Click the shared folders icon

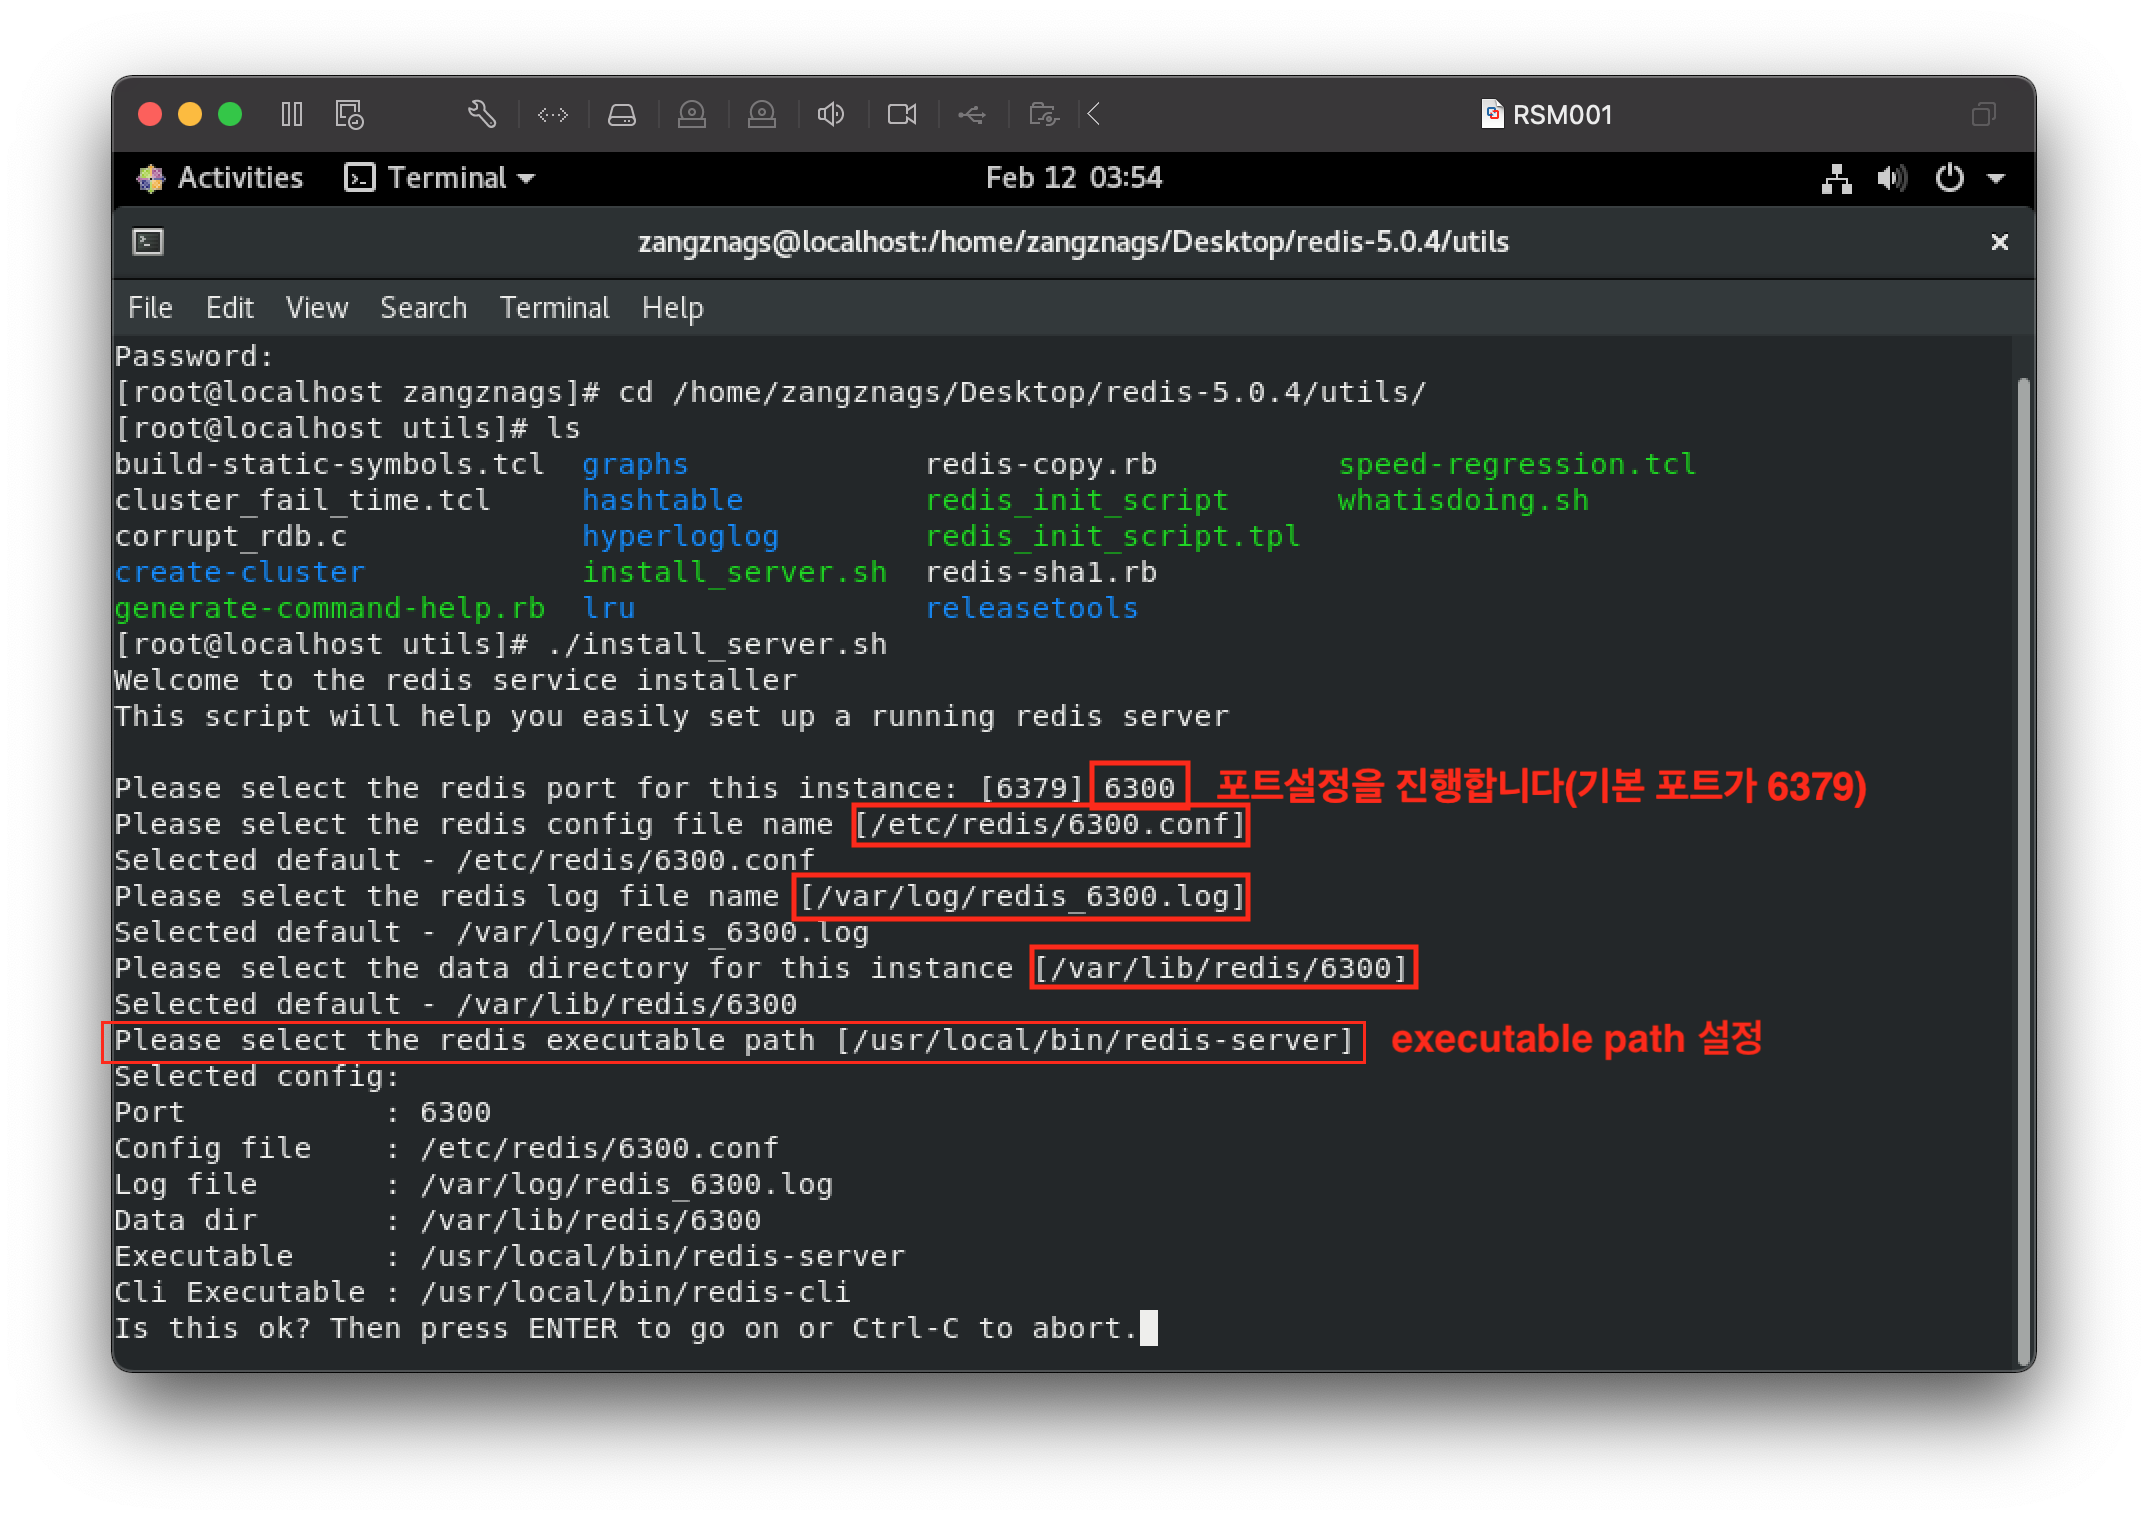1043,115
